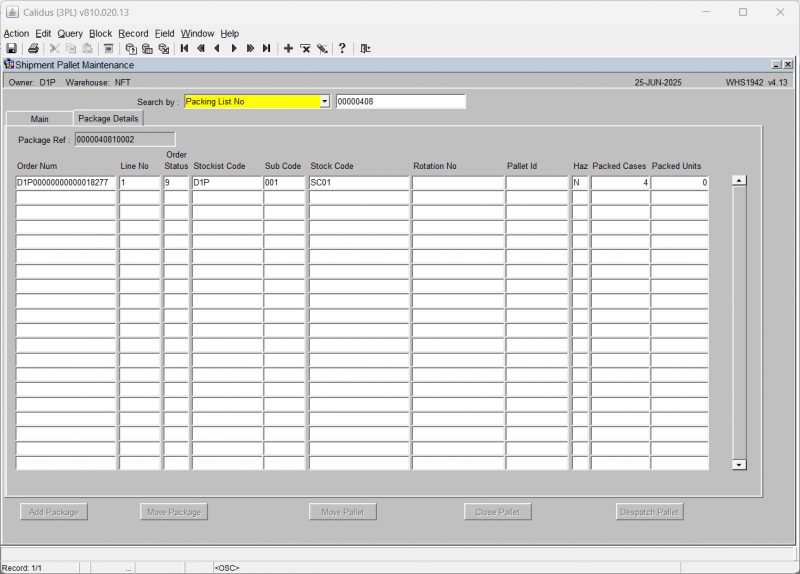Open the Query menu

click(70, 34)
